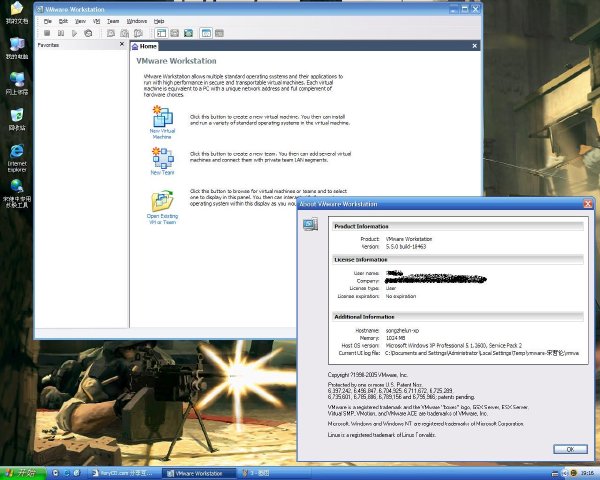The height and width of the screenshot is (480, 600).
Task: Maximize the VMware Workstation window
Action: point(465,9)
